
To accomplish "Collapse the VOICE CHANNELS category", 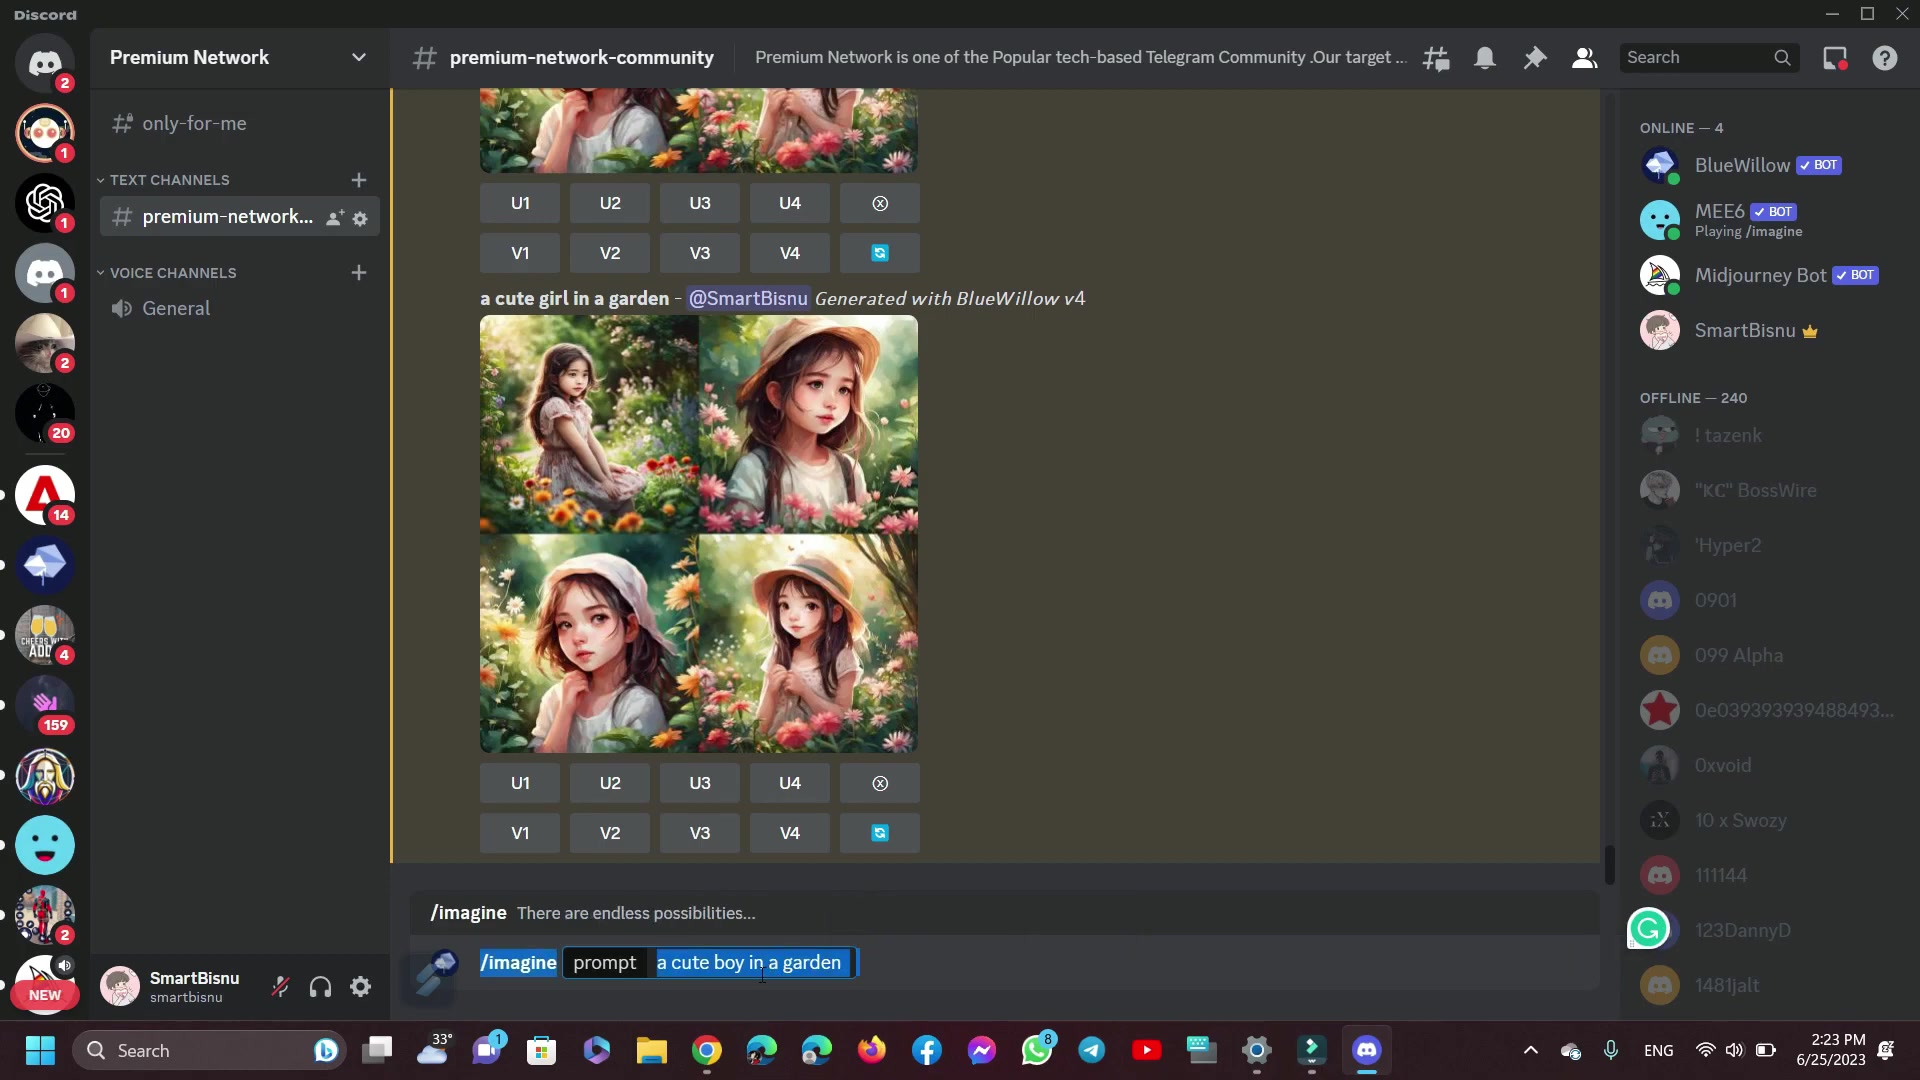I will click(x=172, y=273).
